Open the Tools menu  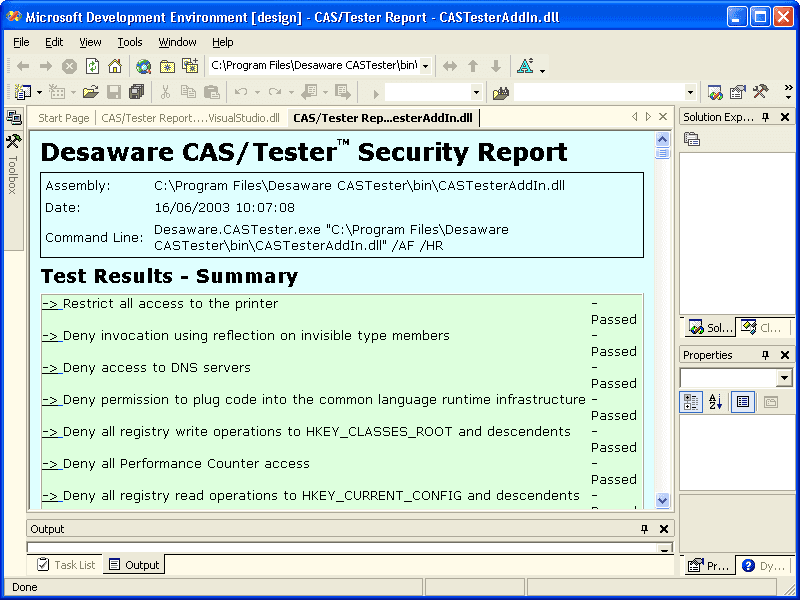pos(130,42)
